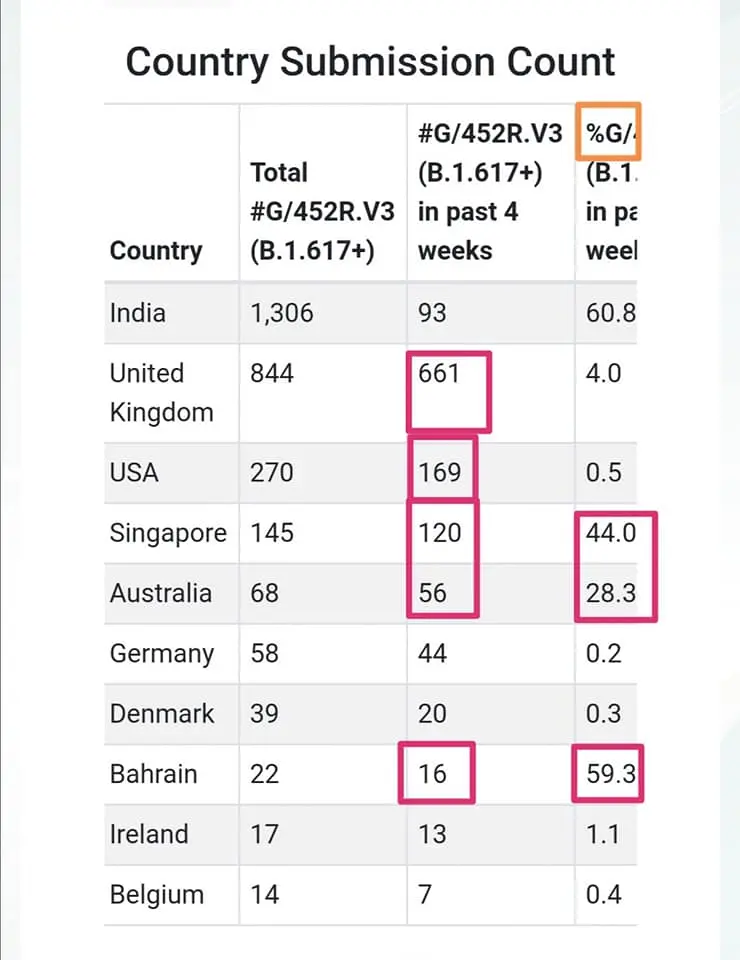Screen dimensions: 740x960
Task: Click the Ireland country cell
Action: point(150,834)
